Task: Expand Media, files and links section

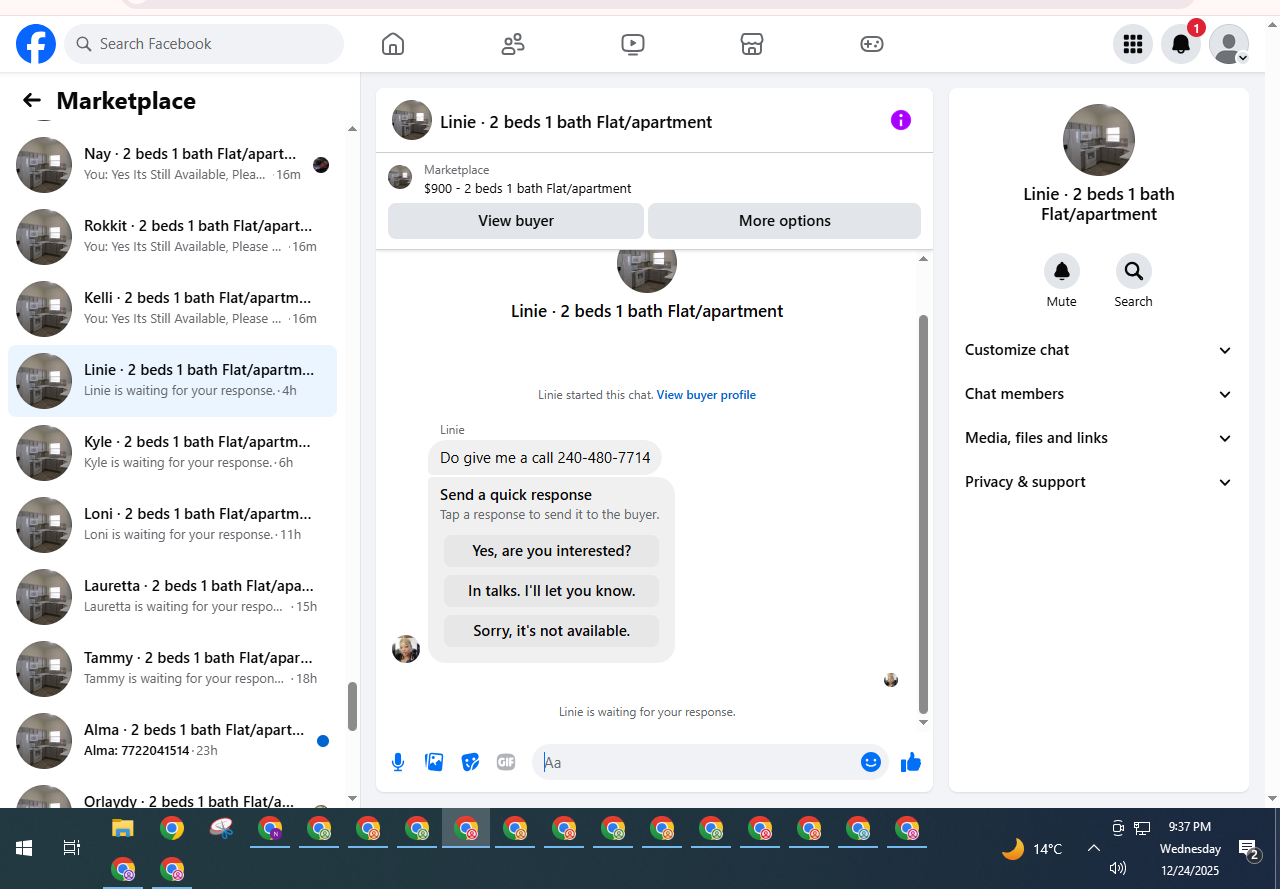Action: (1099, 438)
